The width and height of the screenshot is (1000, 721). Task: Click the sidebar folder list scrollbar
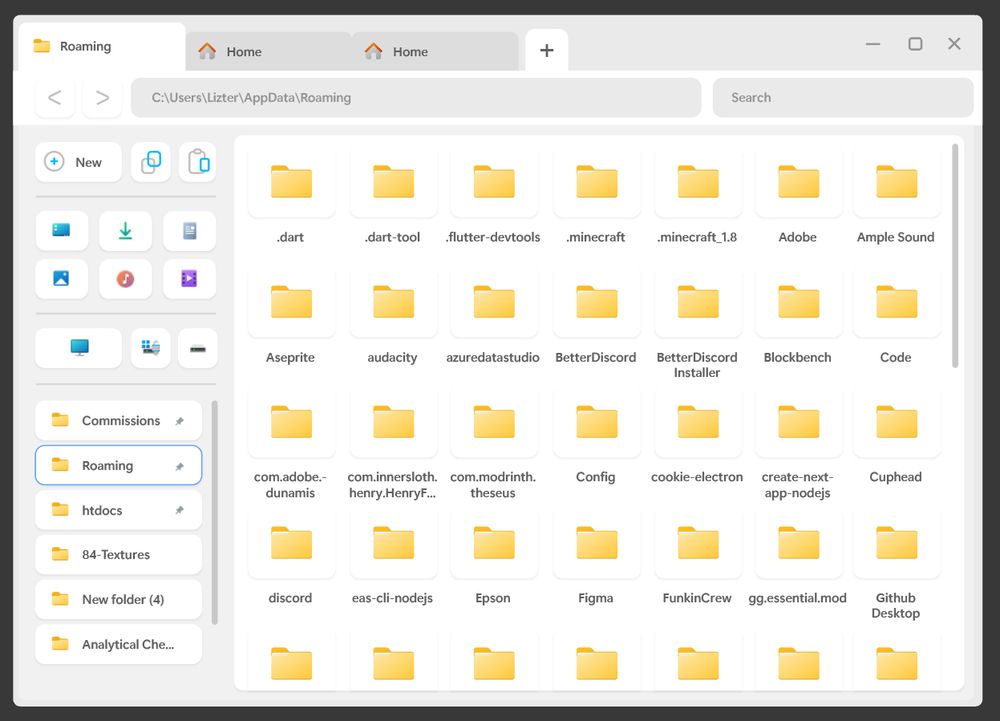pyautogui.click(x=214, y=513)
